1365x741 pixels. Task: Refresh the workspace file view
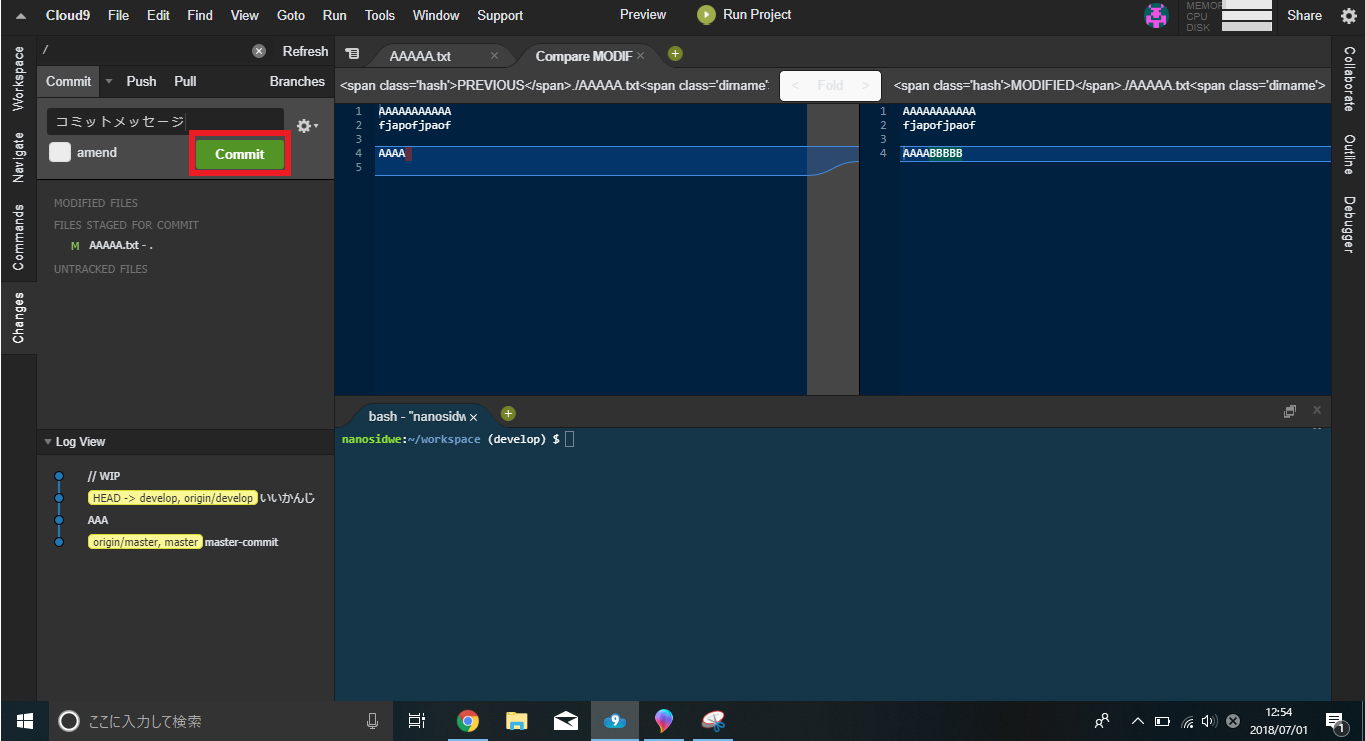point(304,50)
